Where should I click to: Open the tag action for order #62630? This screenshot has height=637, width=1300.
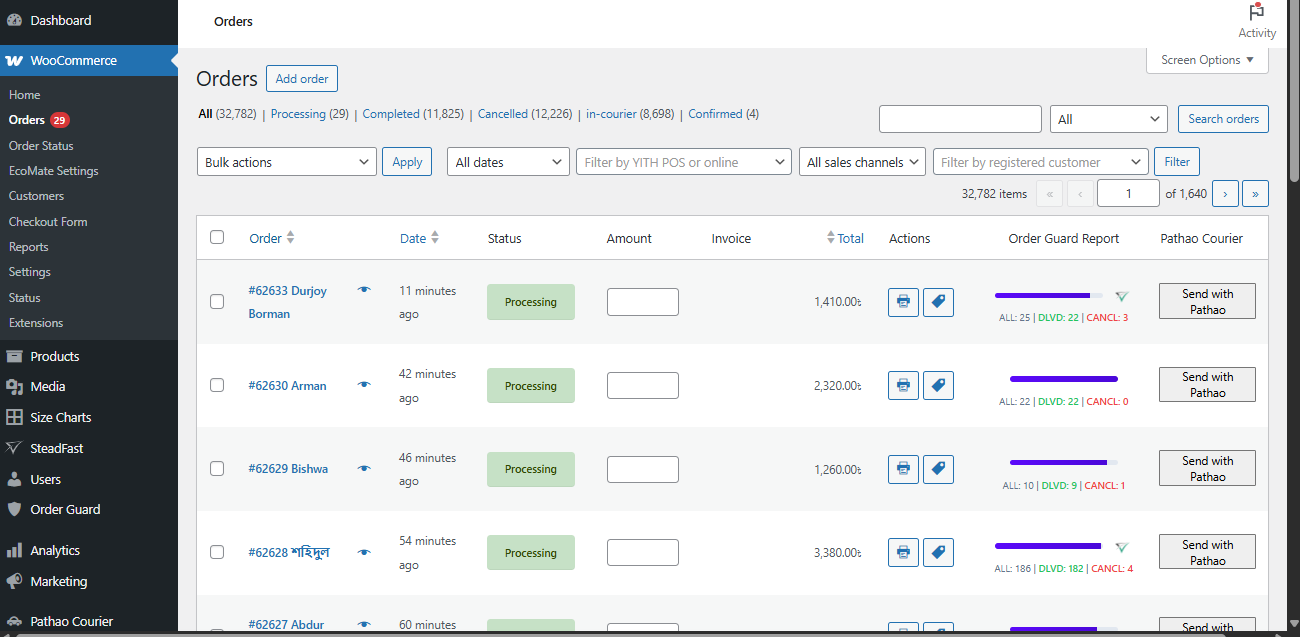[938, 385]
